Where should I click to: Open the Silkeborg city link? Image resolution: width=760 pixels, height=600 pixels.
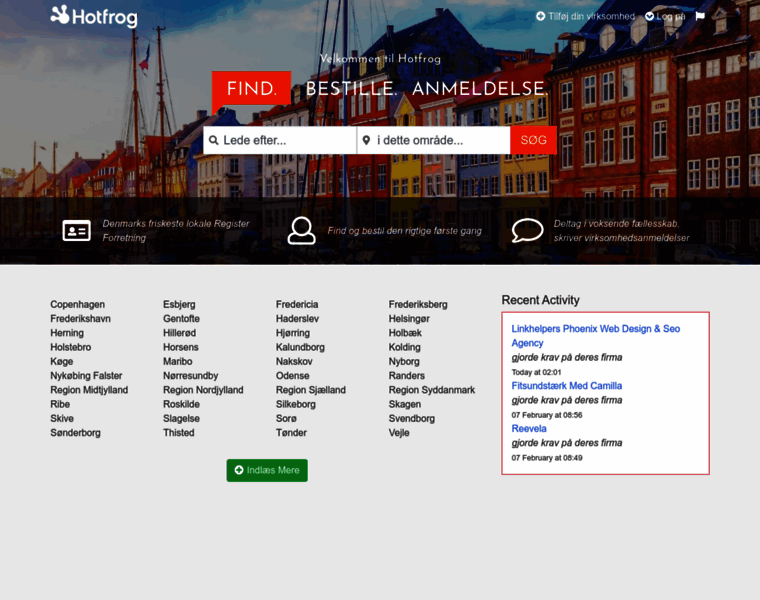(296, 404)
